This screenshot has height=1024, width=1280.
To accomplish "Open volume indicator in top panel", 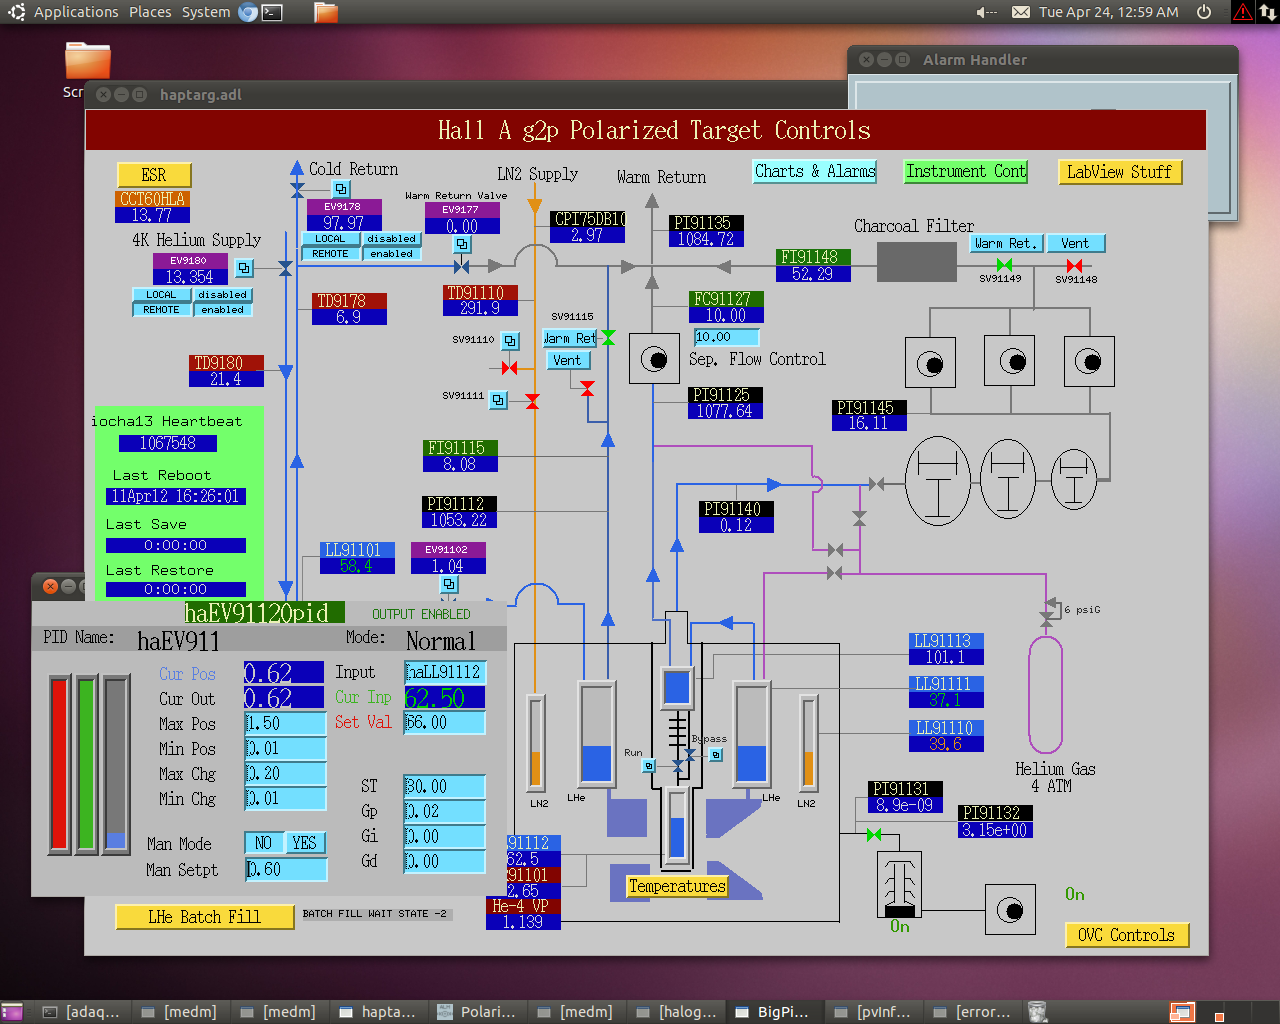I will coord(986,12).
